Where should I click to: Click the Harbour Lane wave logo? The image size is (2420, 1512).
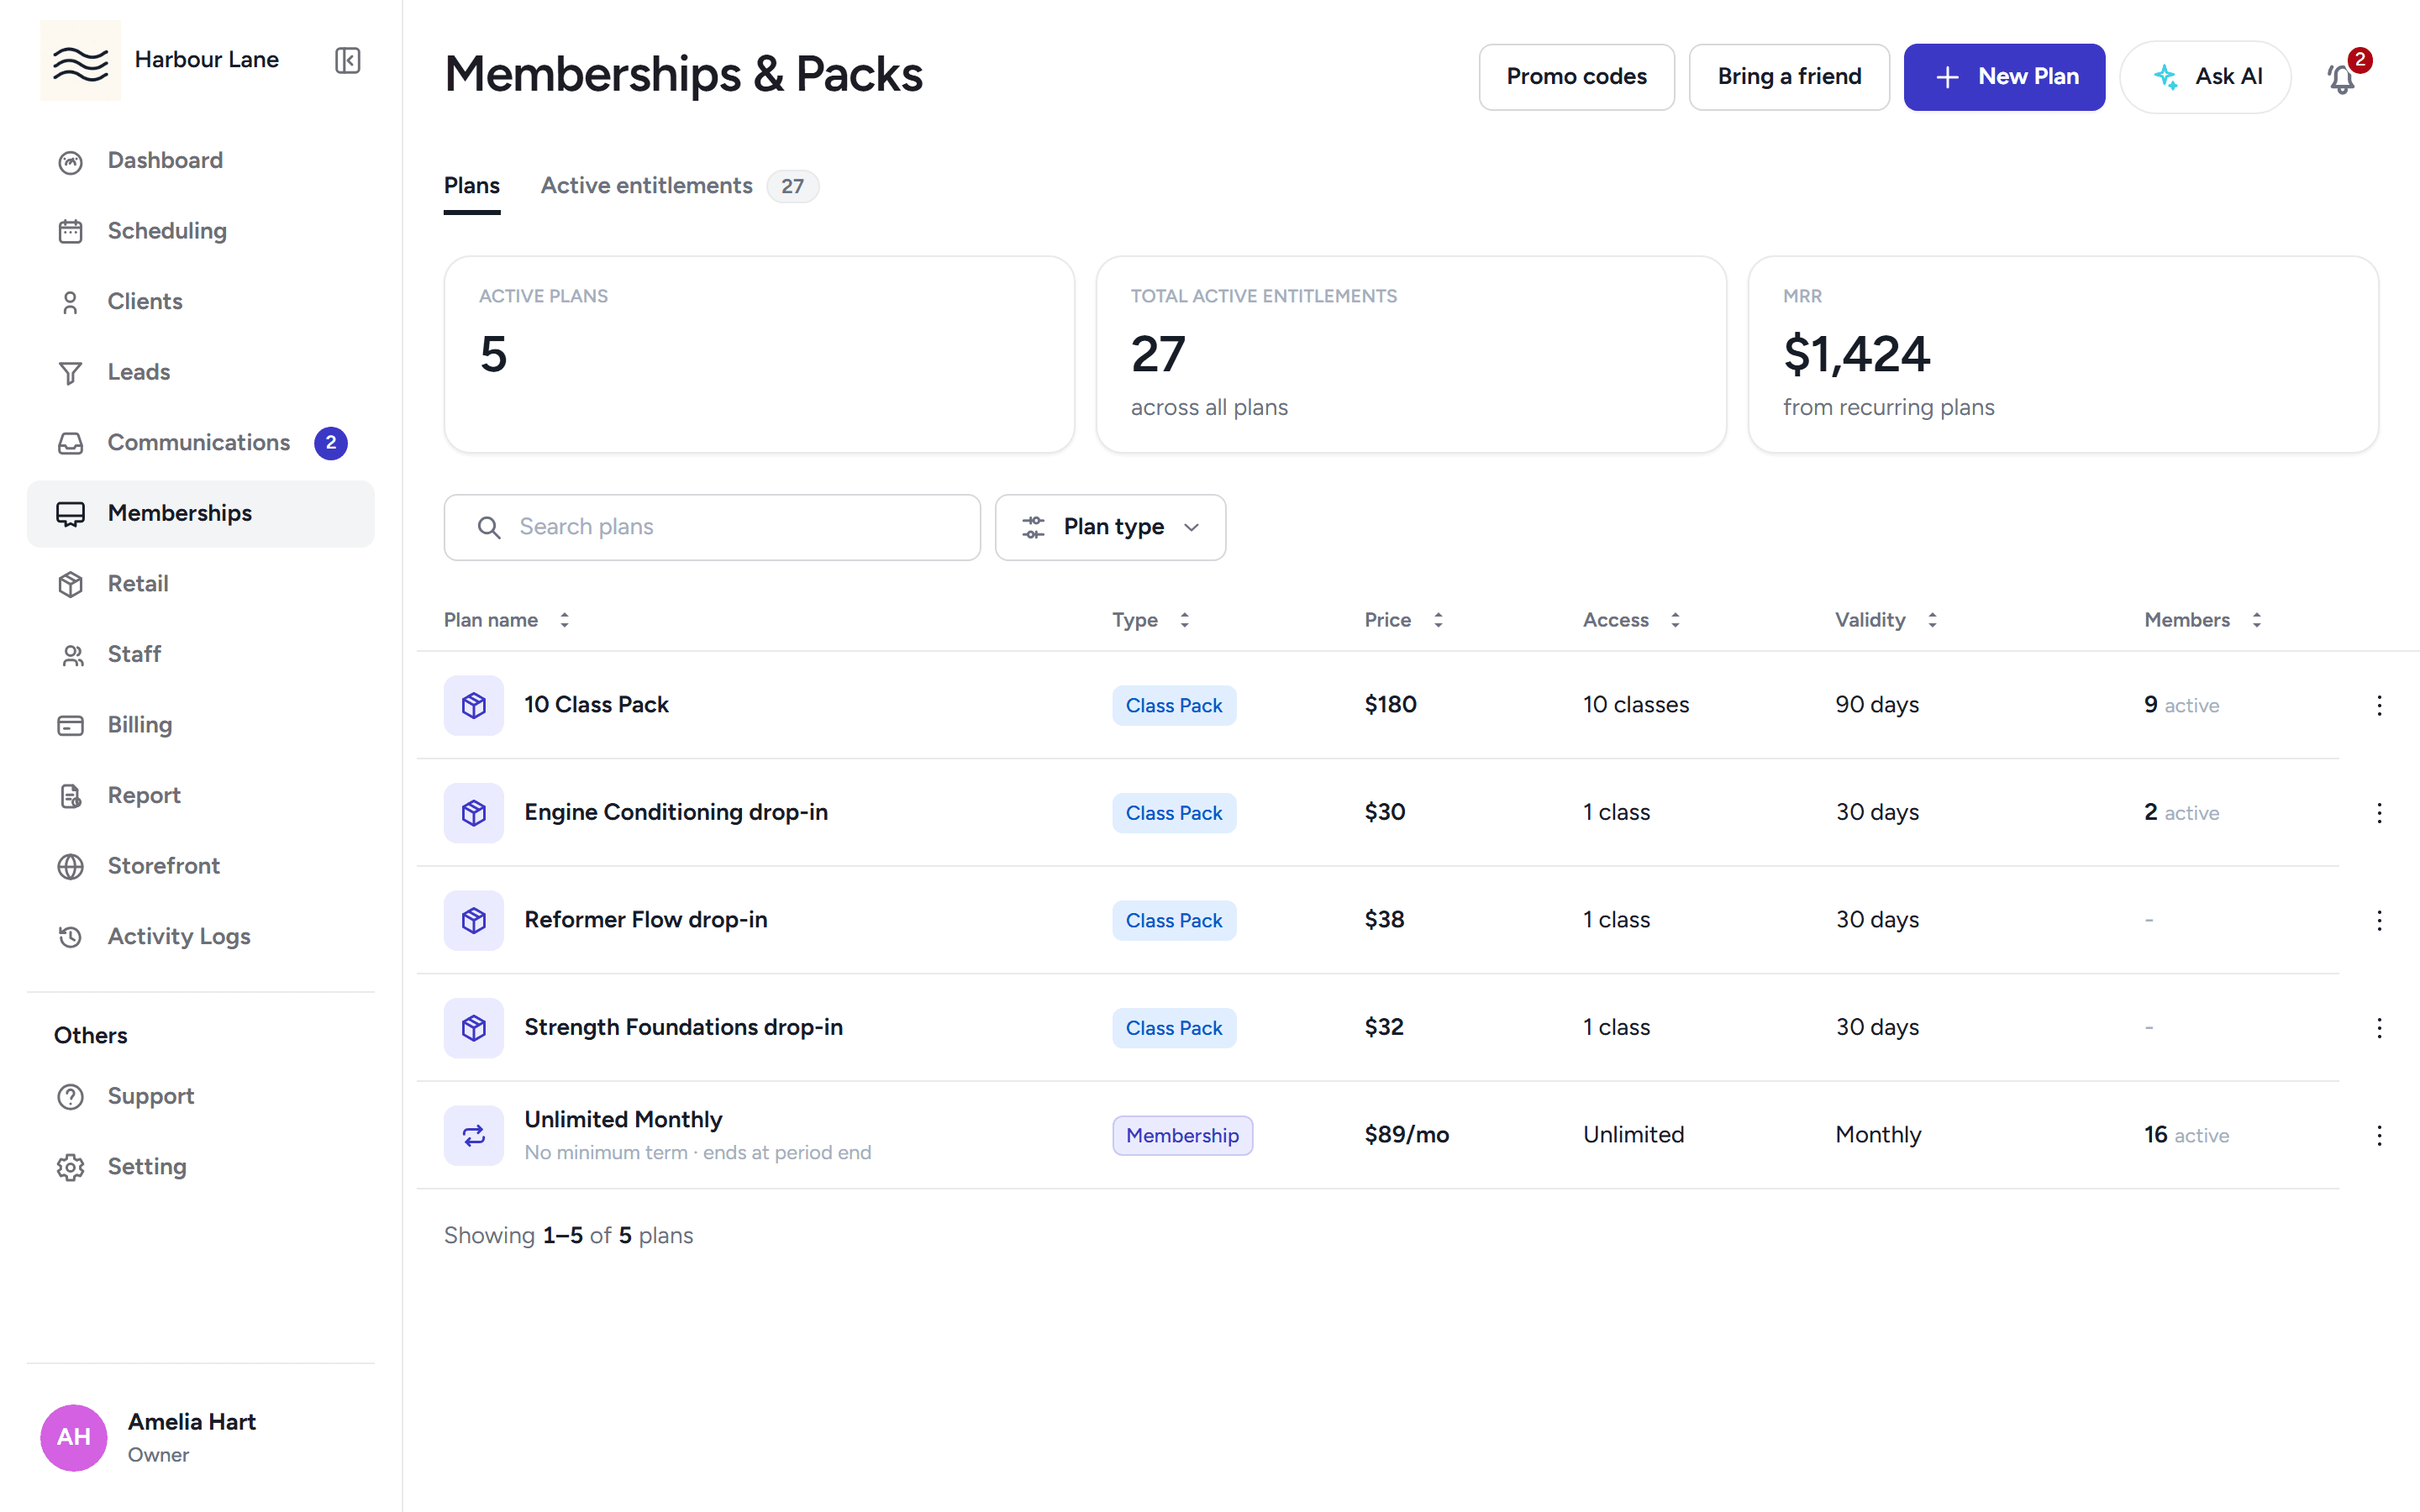tap(80, 60)
